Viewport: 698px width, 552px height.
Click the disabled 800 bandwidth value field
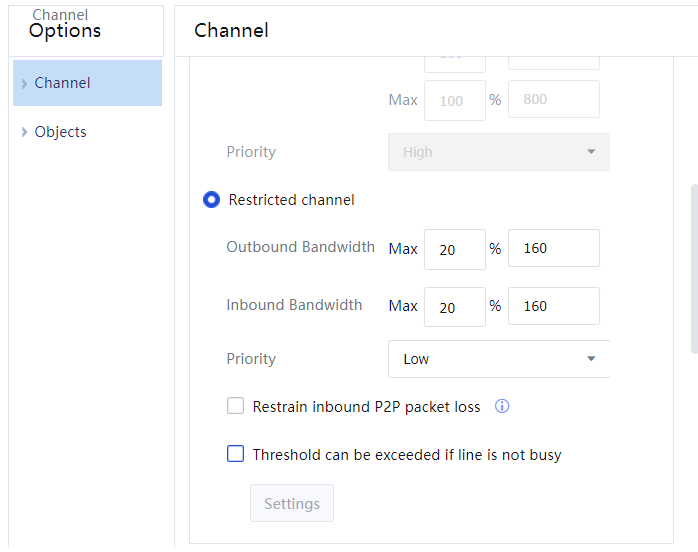pos(553,101)
